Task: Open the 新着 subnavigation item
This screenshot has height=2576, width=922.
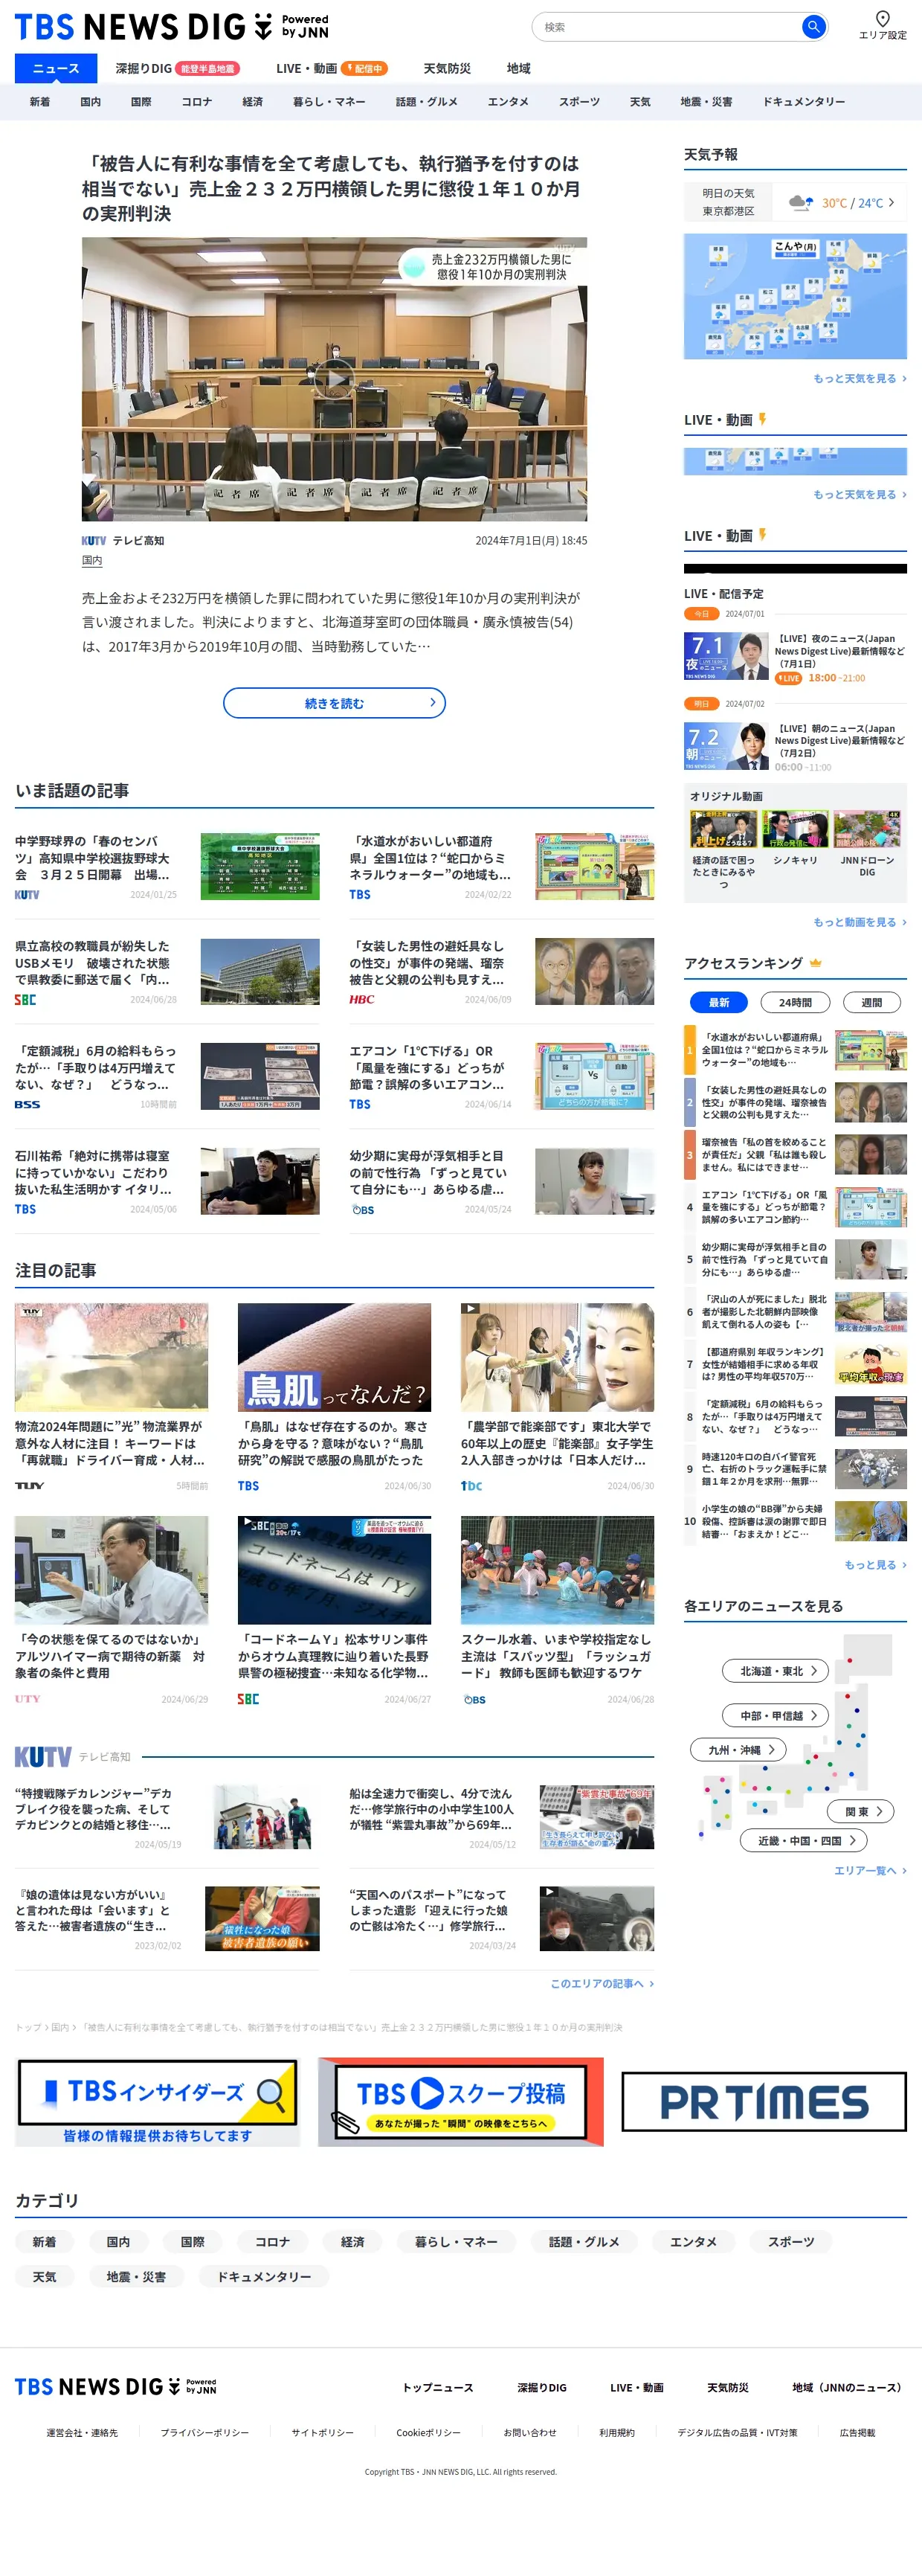Action: pos(40,102)
